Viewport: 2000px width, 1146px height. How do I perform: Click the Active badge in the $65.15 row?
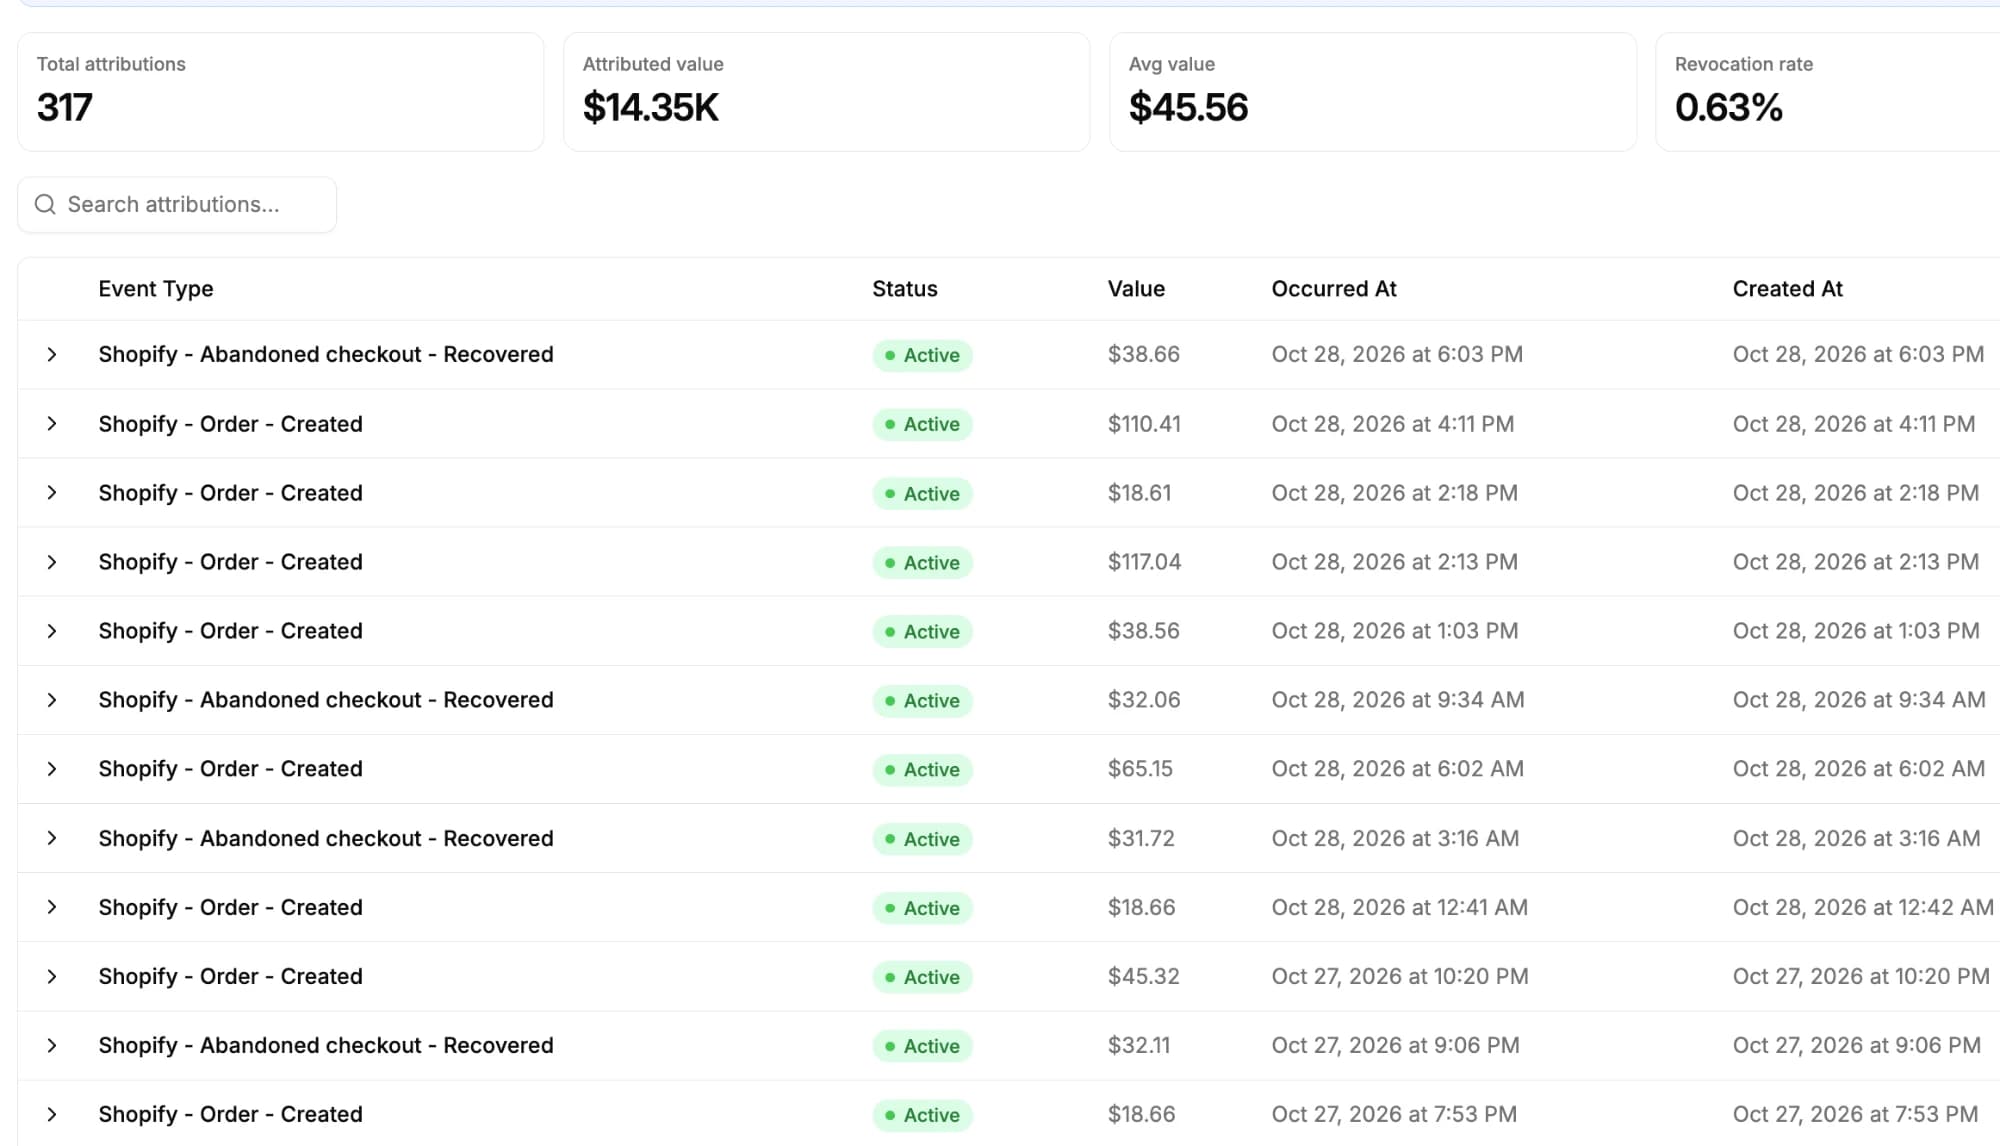922,770
